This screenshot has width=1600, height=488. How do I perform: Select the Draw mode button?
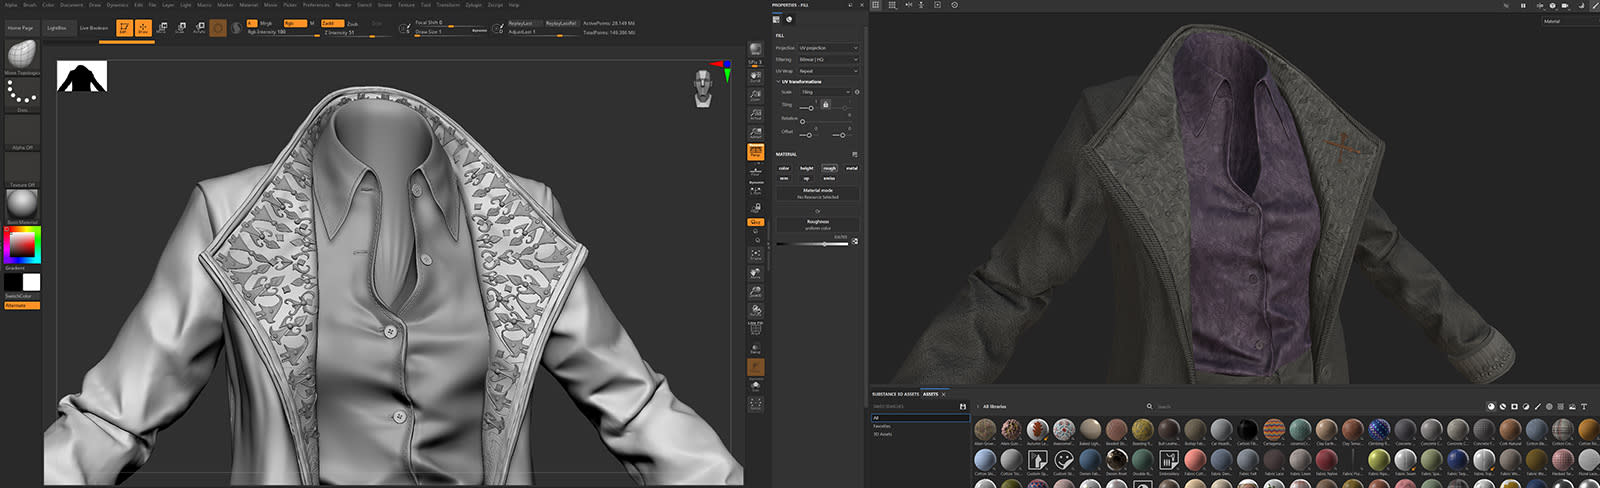pyautogui.click(x=143, y=28)
